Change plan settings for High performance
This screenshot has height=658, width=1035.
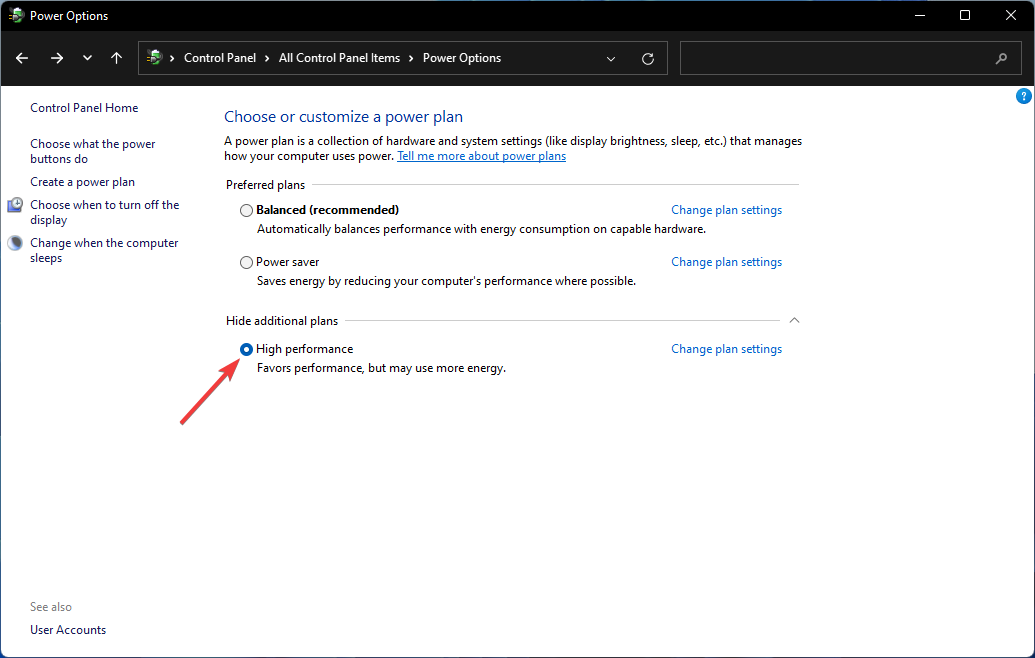point(726,348)
